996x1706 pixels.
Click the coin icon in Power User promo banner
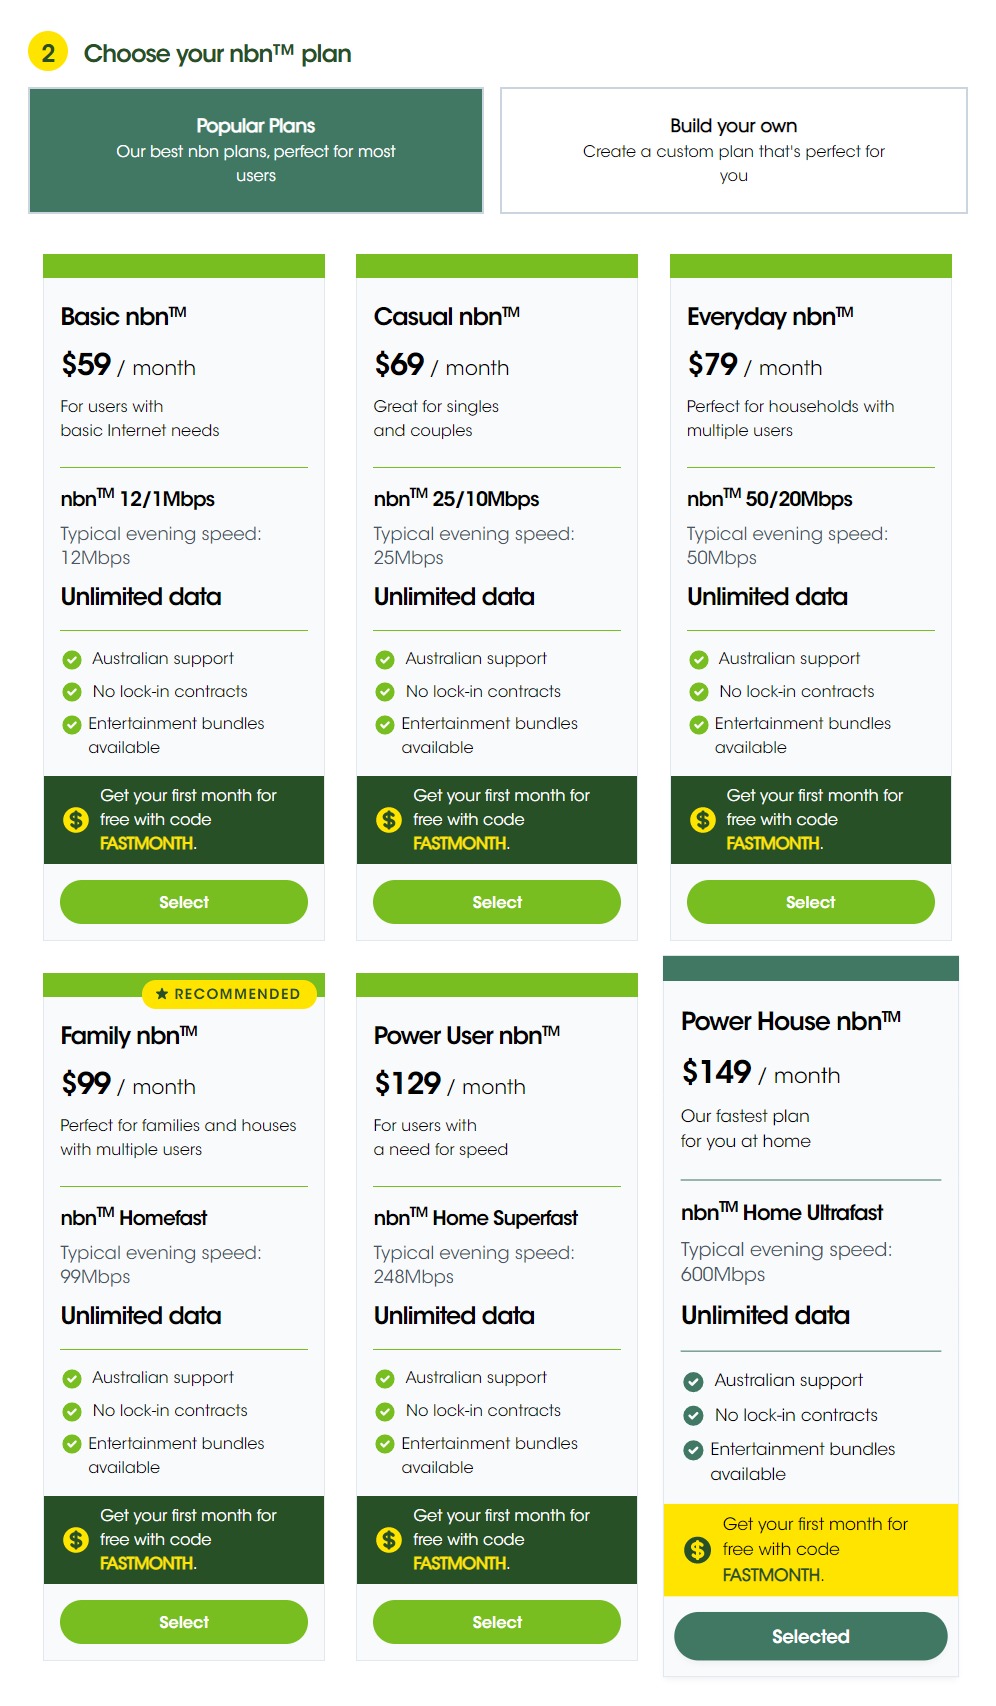pos(389,1540)
